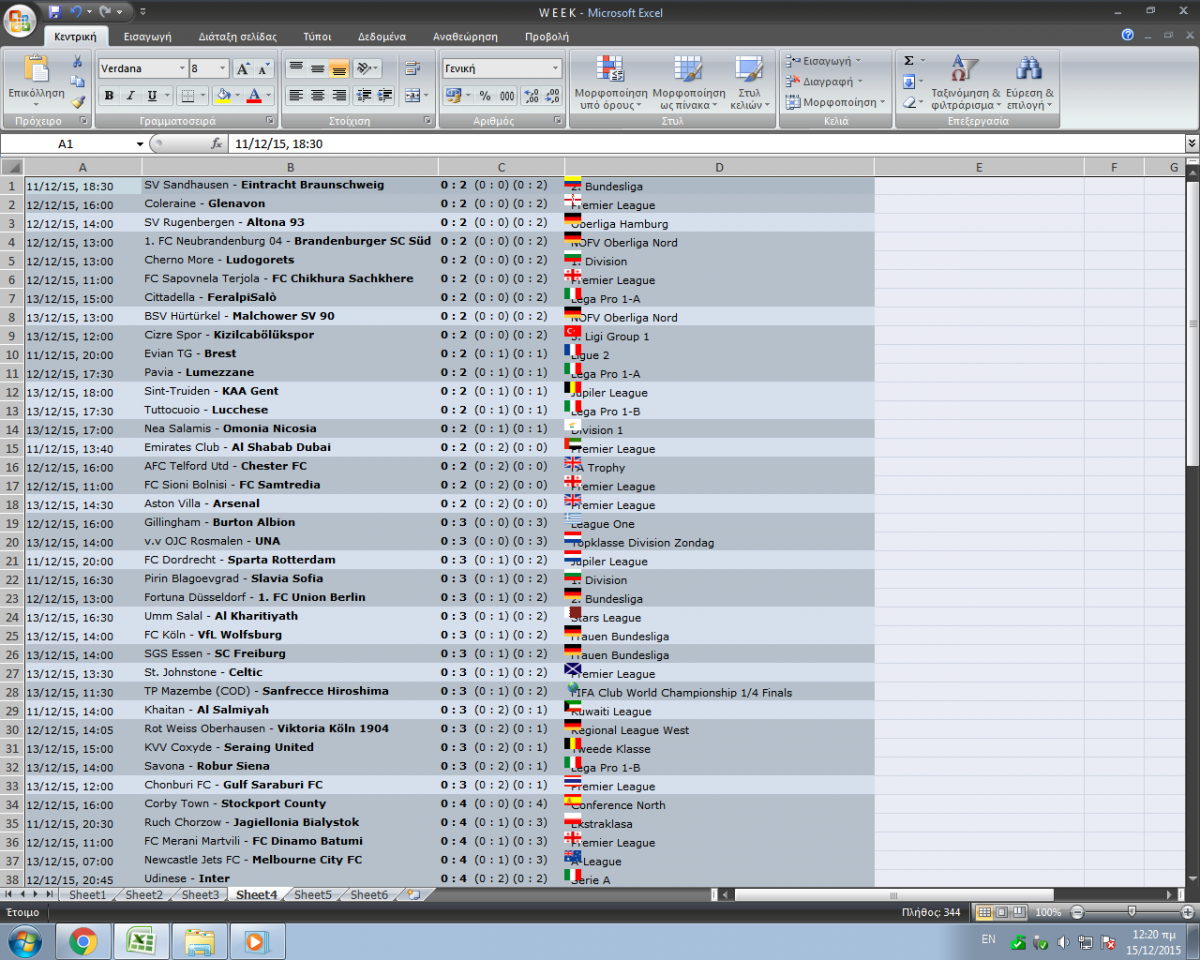Screen dimensions: 1200x960
Task: Click the Office button orb
Action: click(x=20, y=19)
